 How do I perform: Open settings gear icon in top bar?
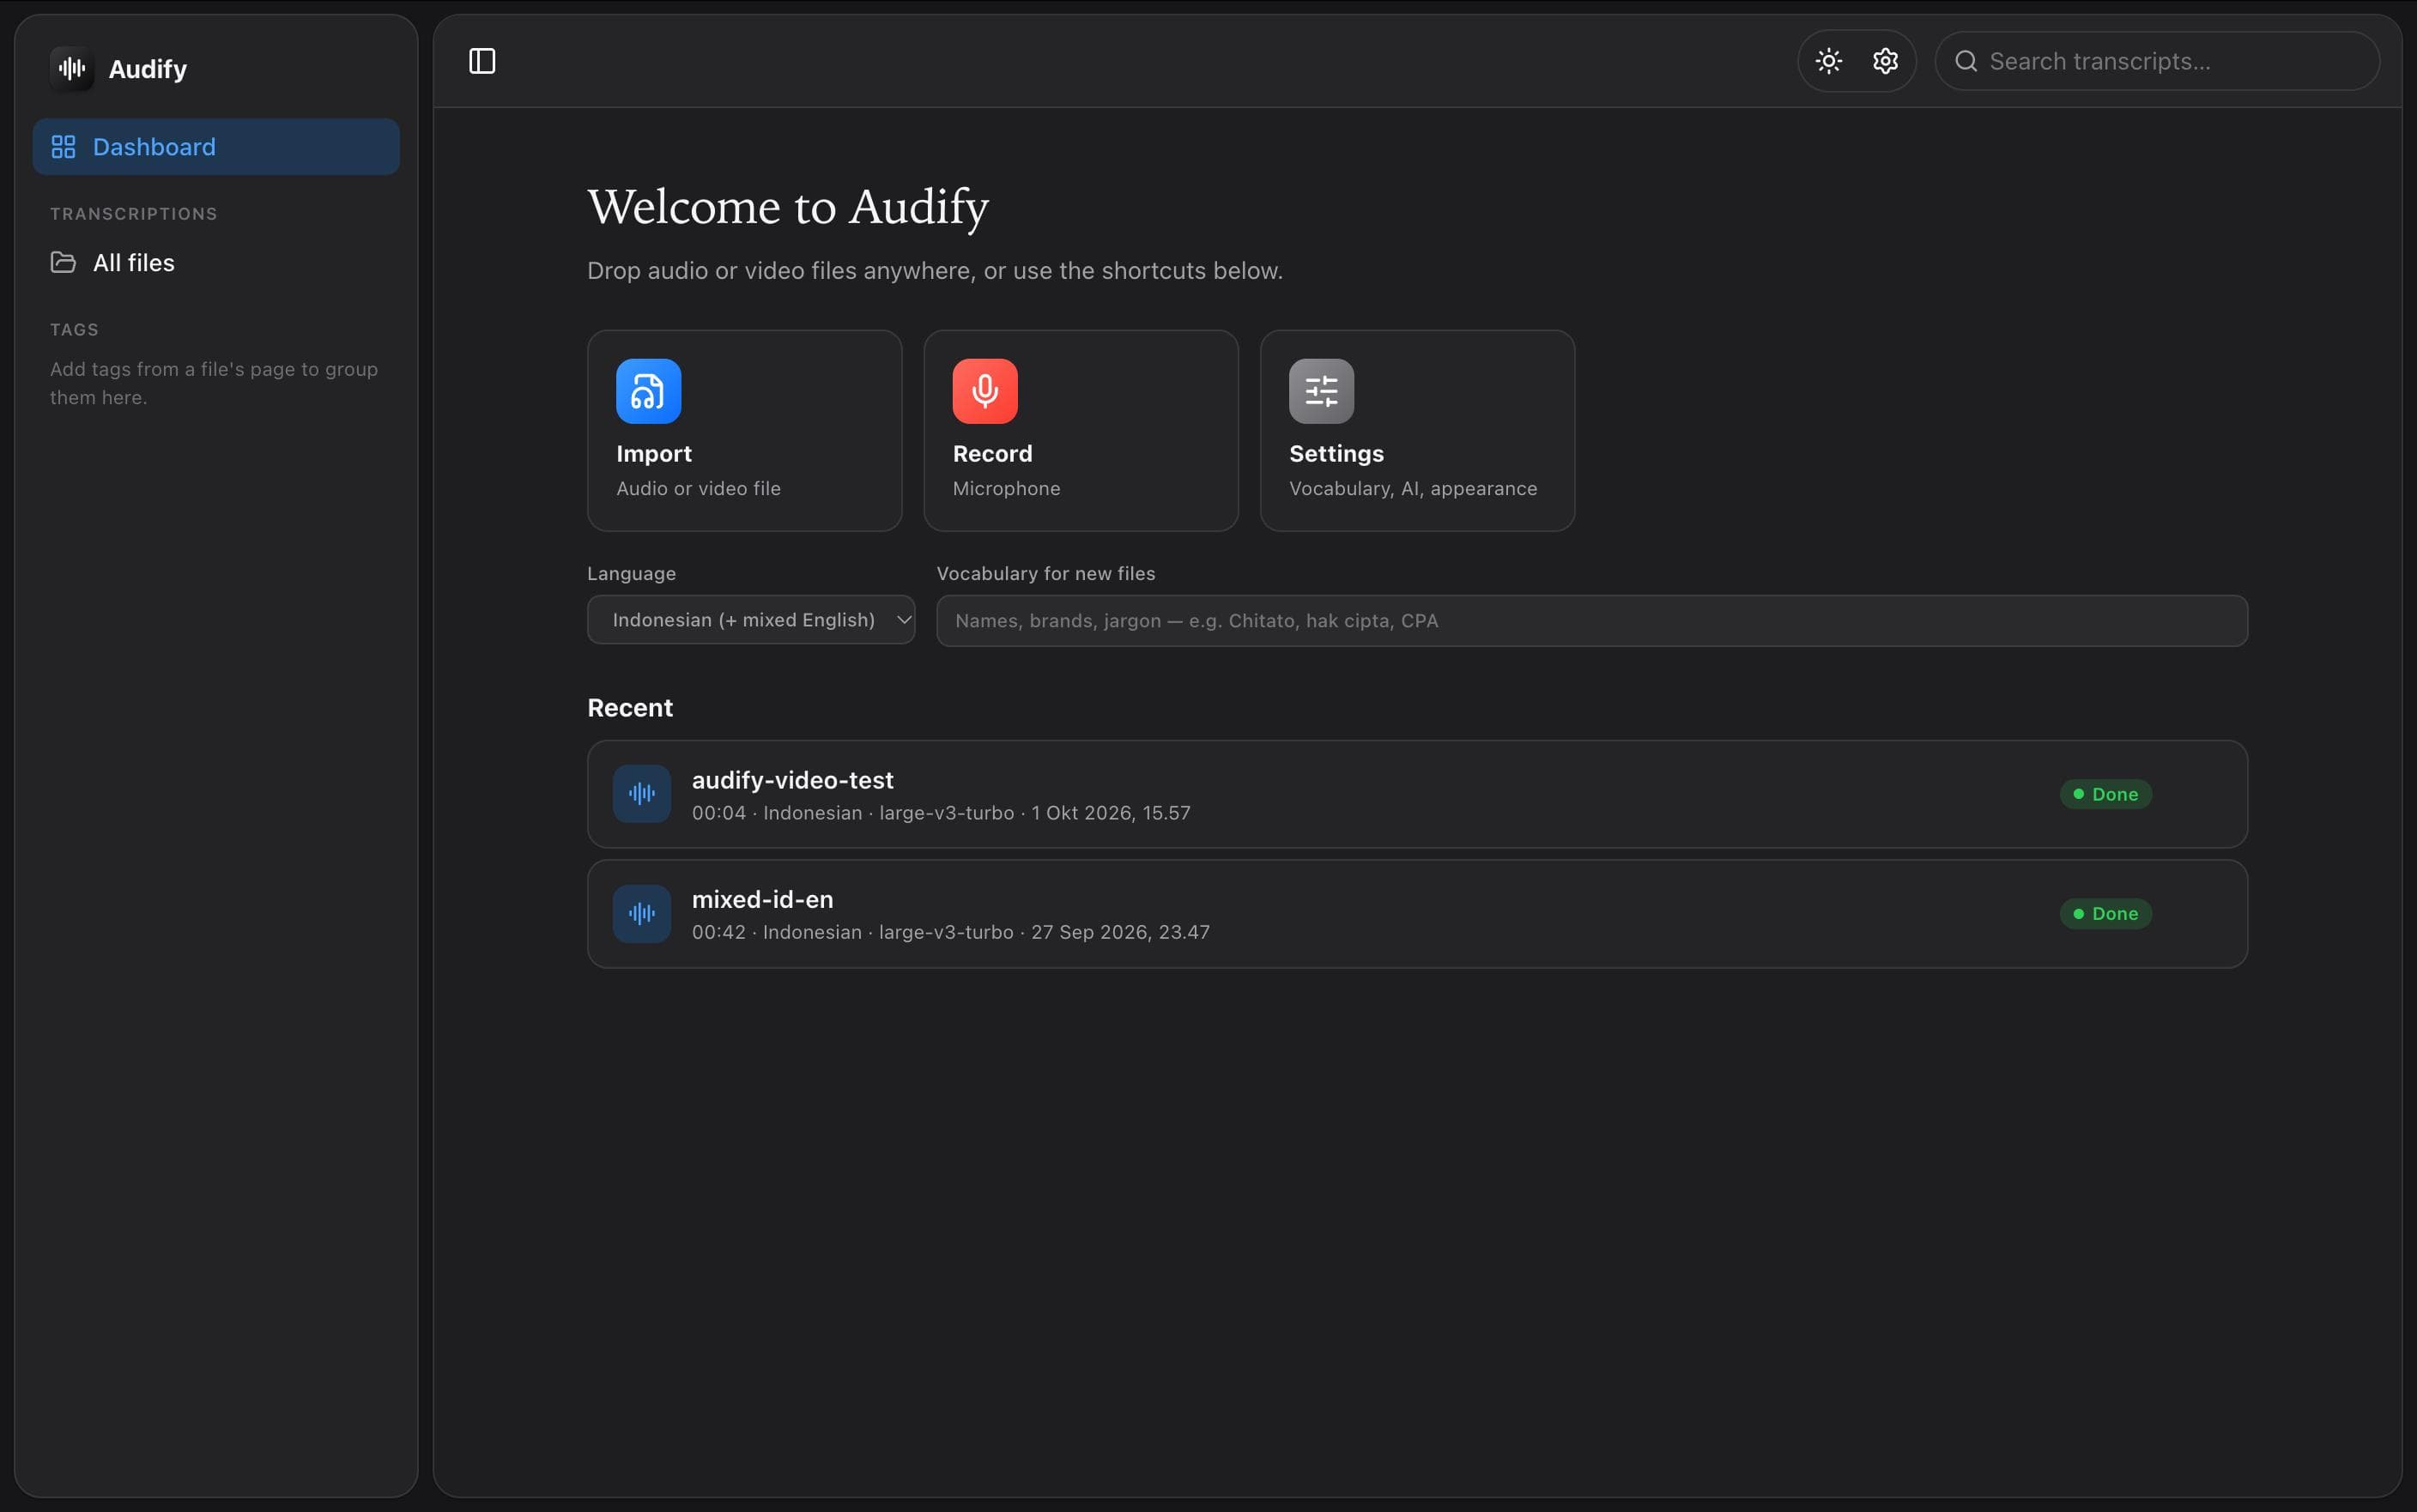1885,61
